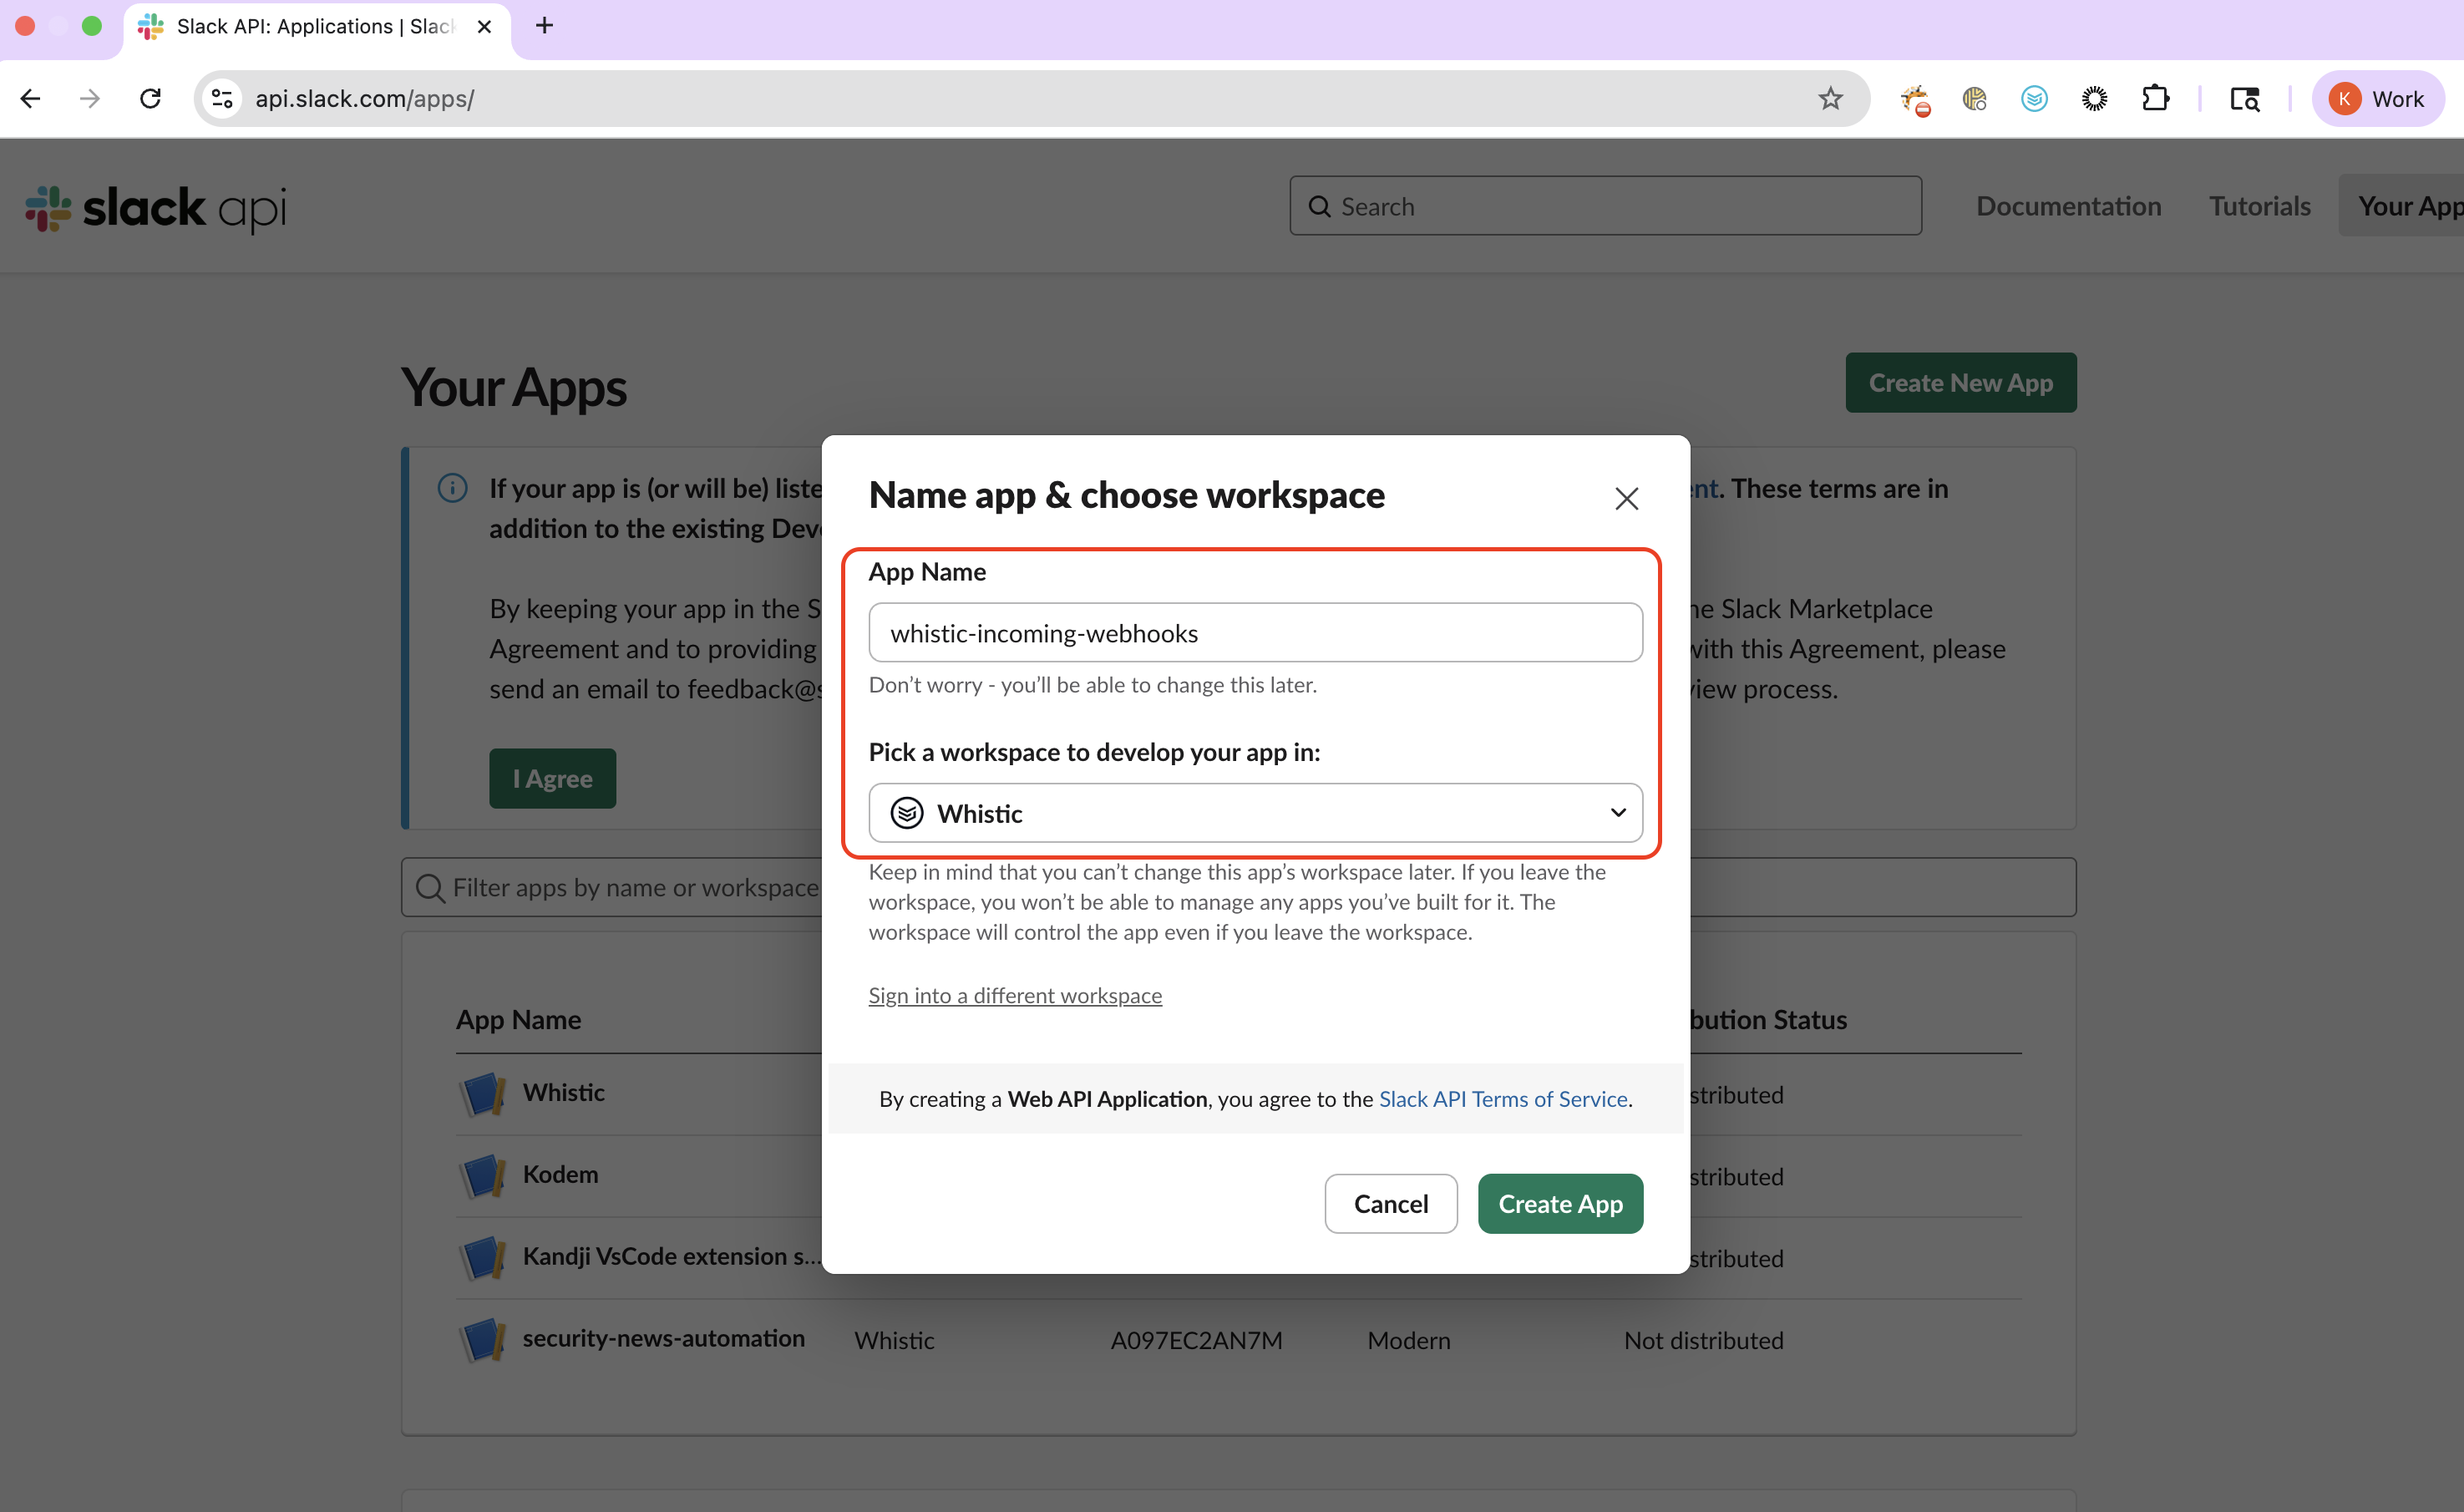Click the I Agree button
The image size is (2464, 1512).
pyautogui.click(x=552, y=778)
